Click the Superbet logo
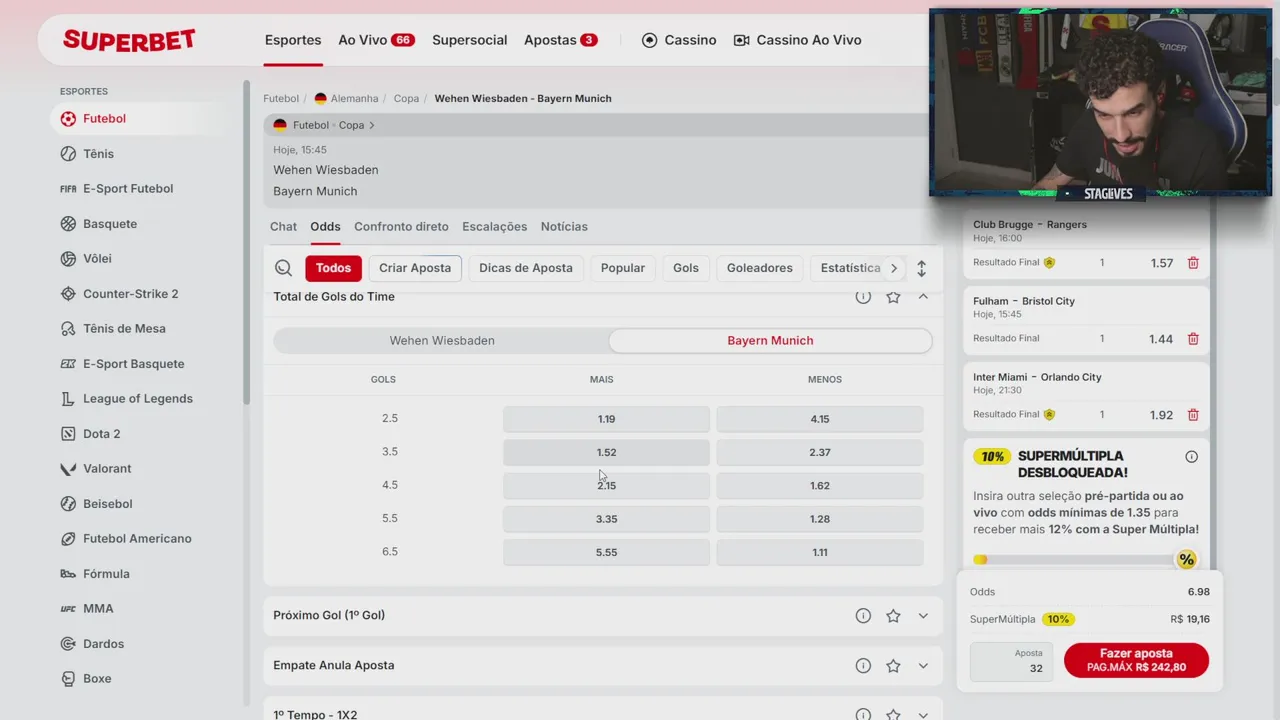Screen dimensions: 1280x720 129,40
